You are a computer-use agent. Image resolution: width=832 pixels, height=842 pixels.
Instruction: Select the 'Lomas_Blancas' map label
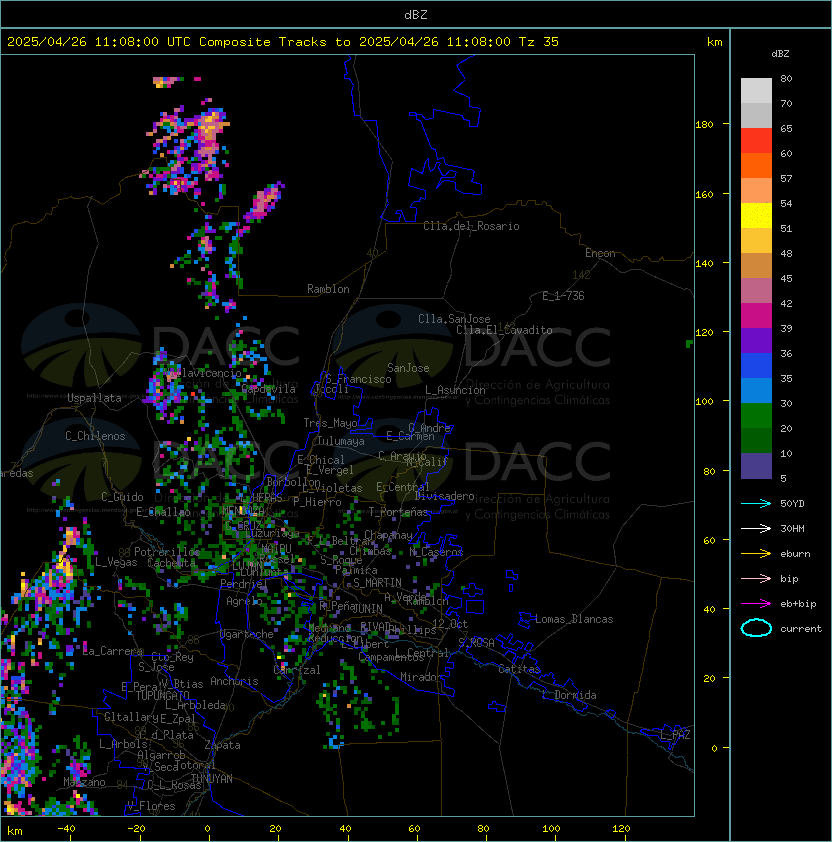574,619
